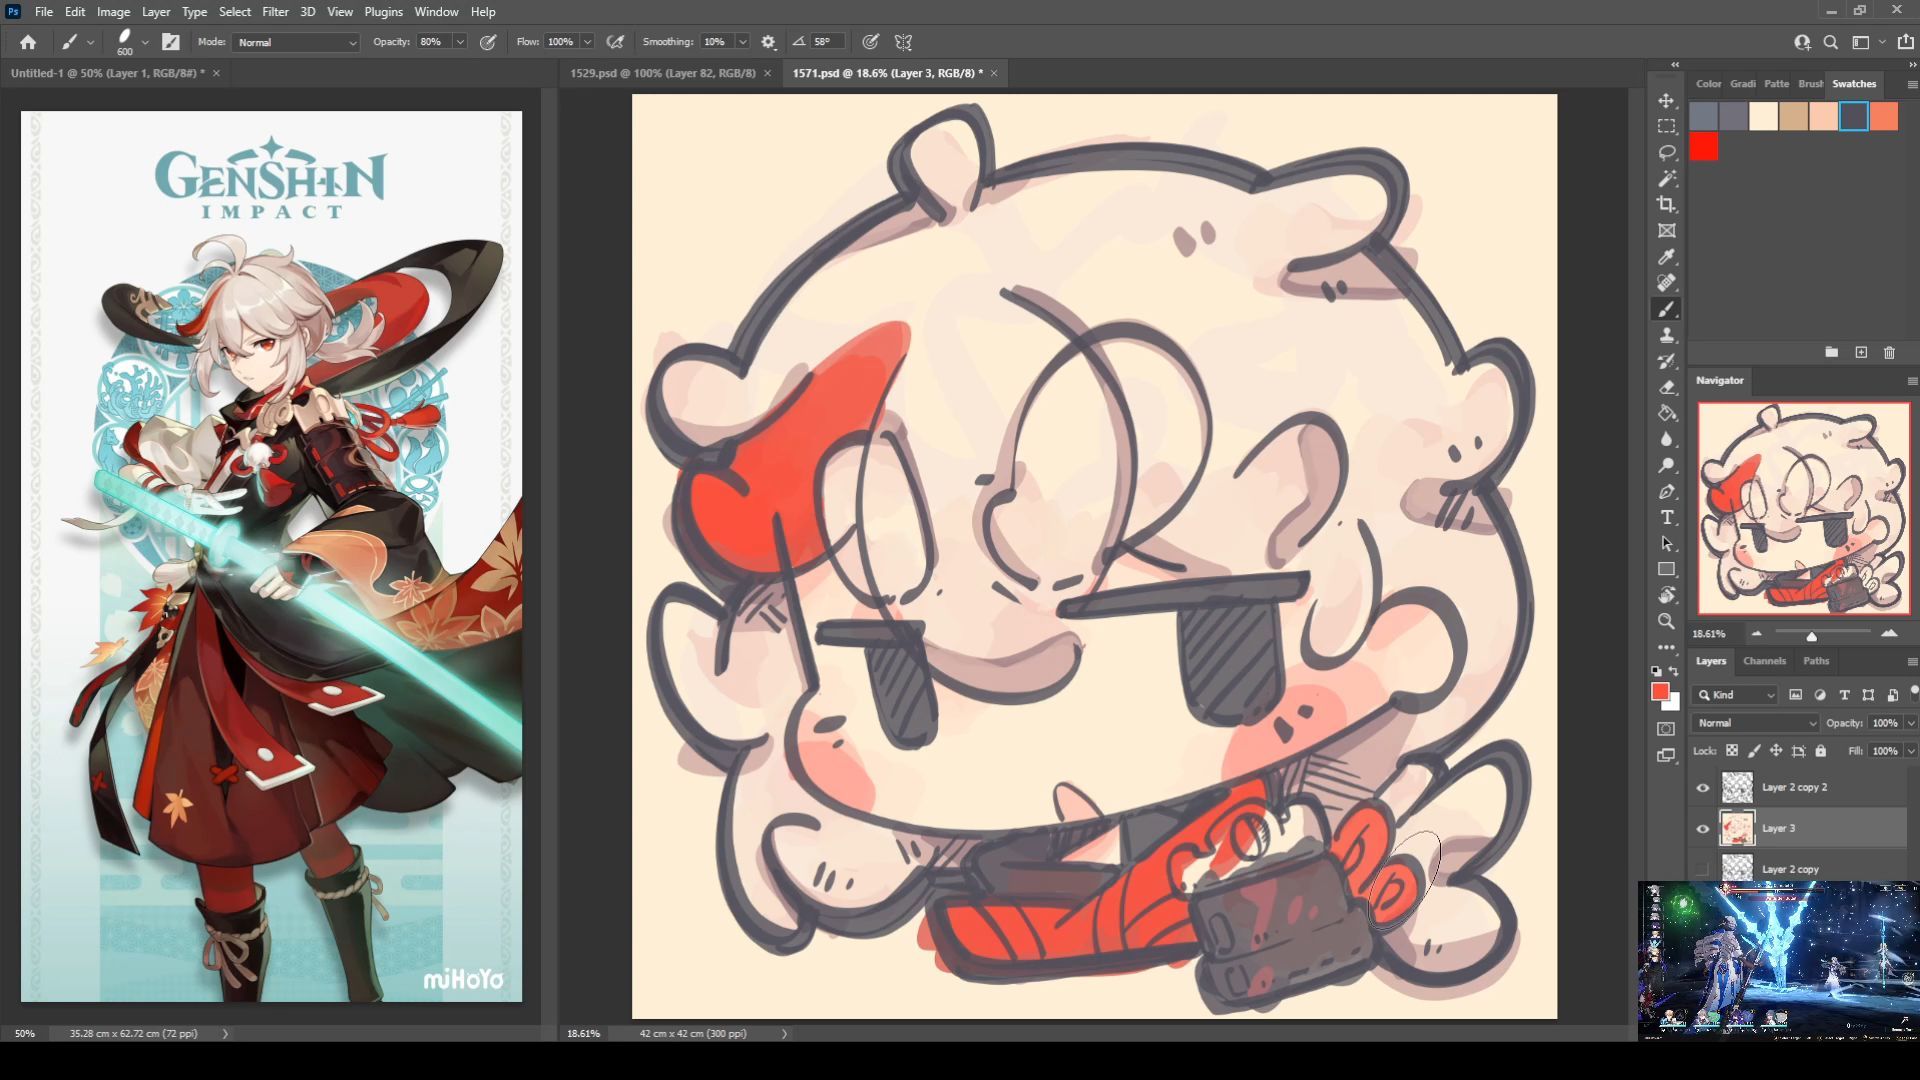Open the brush blending Mode dropdown

(296, 42)
